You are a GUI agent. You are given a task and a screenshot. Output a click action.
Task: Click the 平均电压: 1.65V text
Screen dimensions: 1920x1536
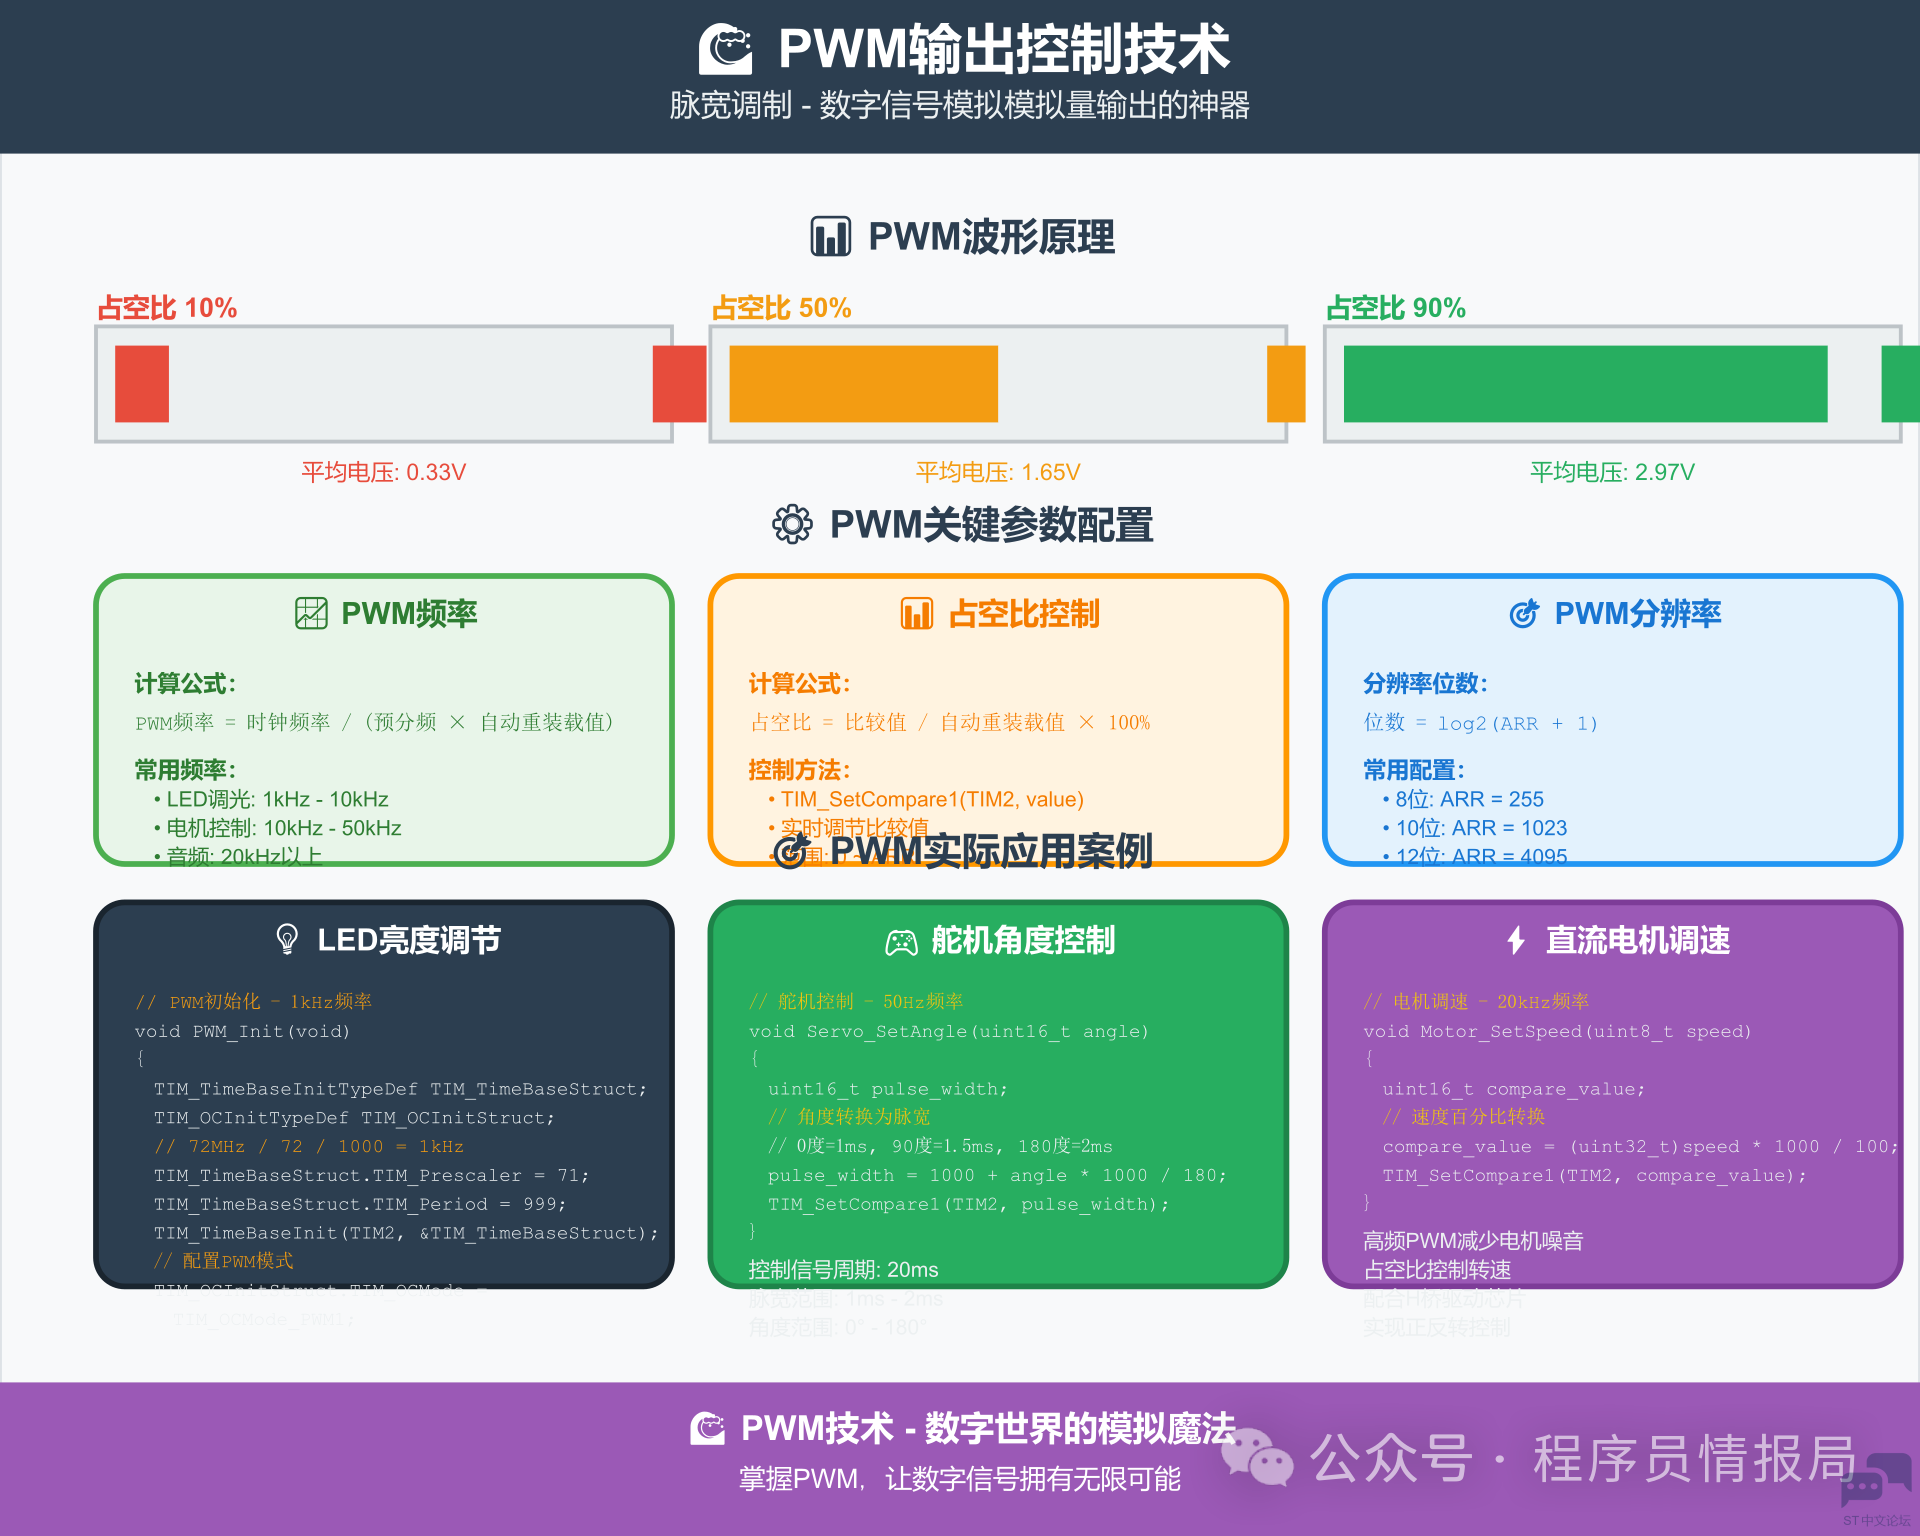coord(997,472)
